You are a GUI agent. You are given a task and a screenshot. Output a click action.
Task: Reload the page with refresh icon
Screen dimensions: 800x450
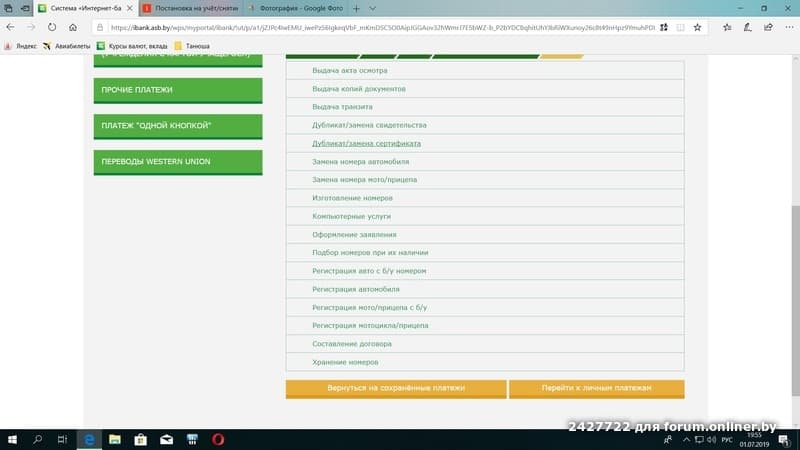(x=52, y=27)
